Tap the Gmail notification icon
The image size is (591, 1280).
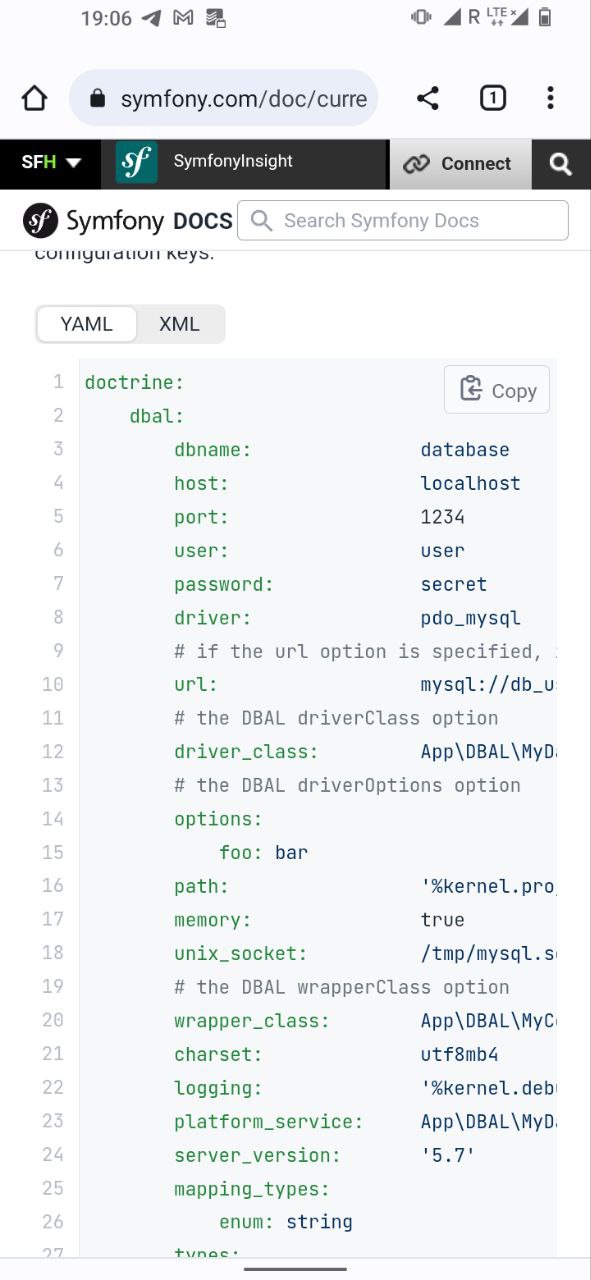[x=183, y=18]
